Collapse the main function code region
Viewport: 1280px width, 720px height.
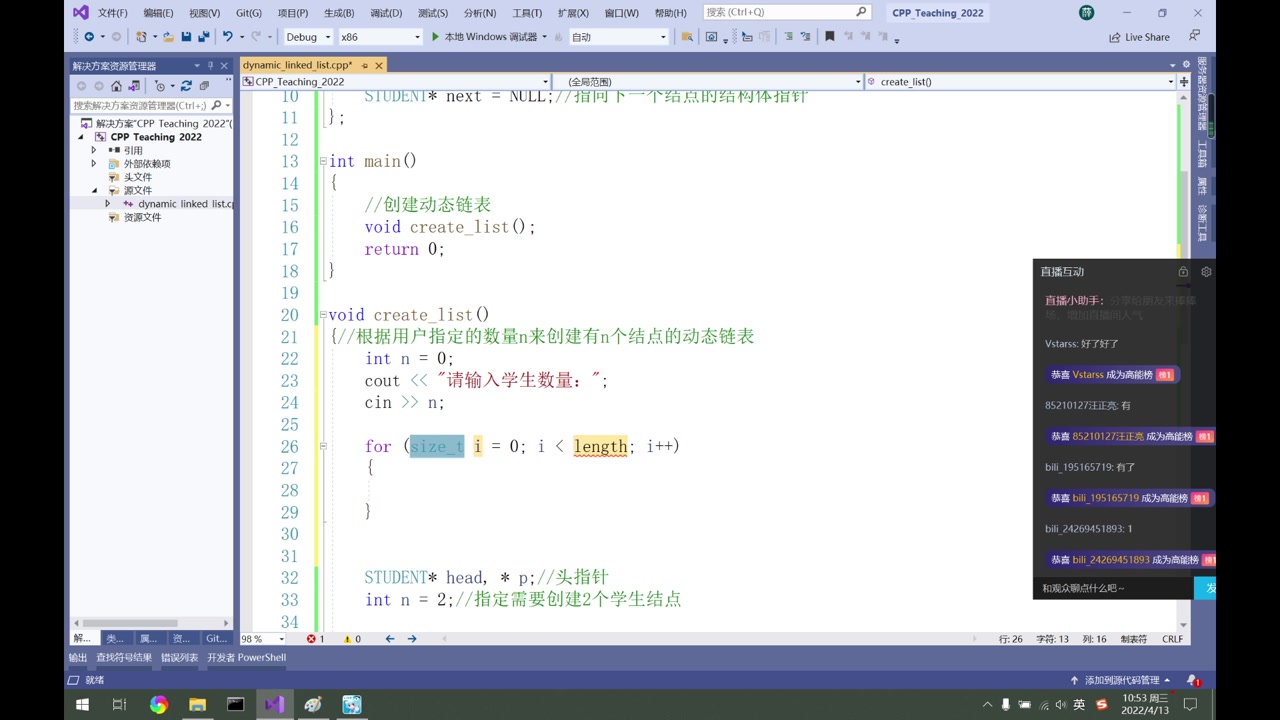[x=322, y=161]
